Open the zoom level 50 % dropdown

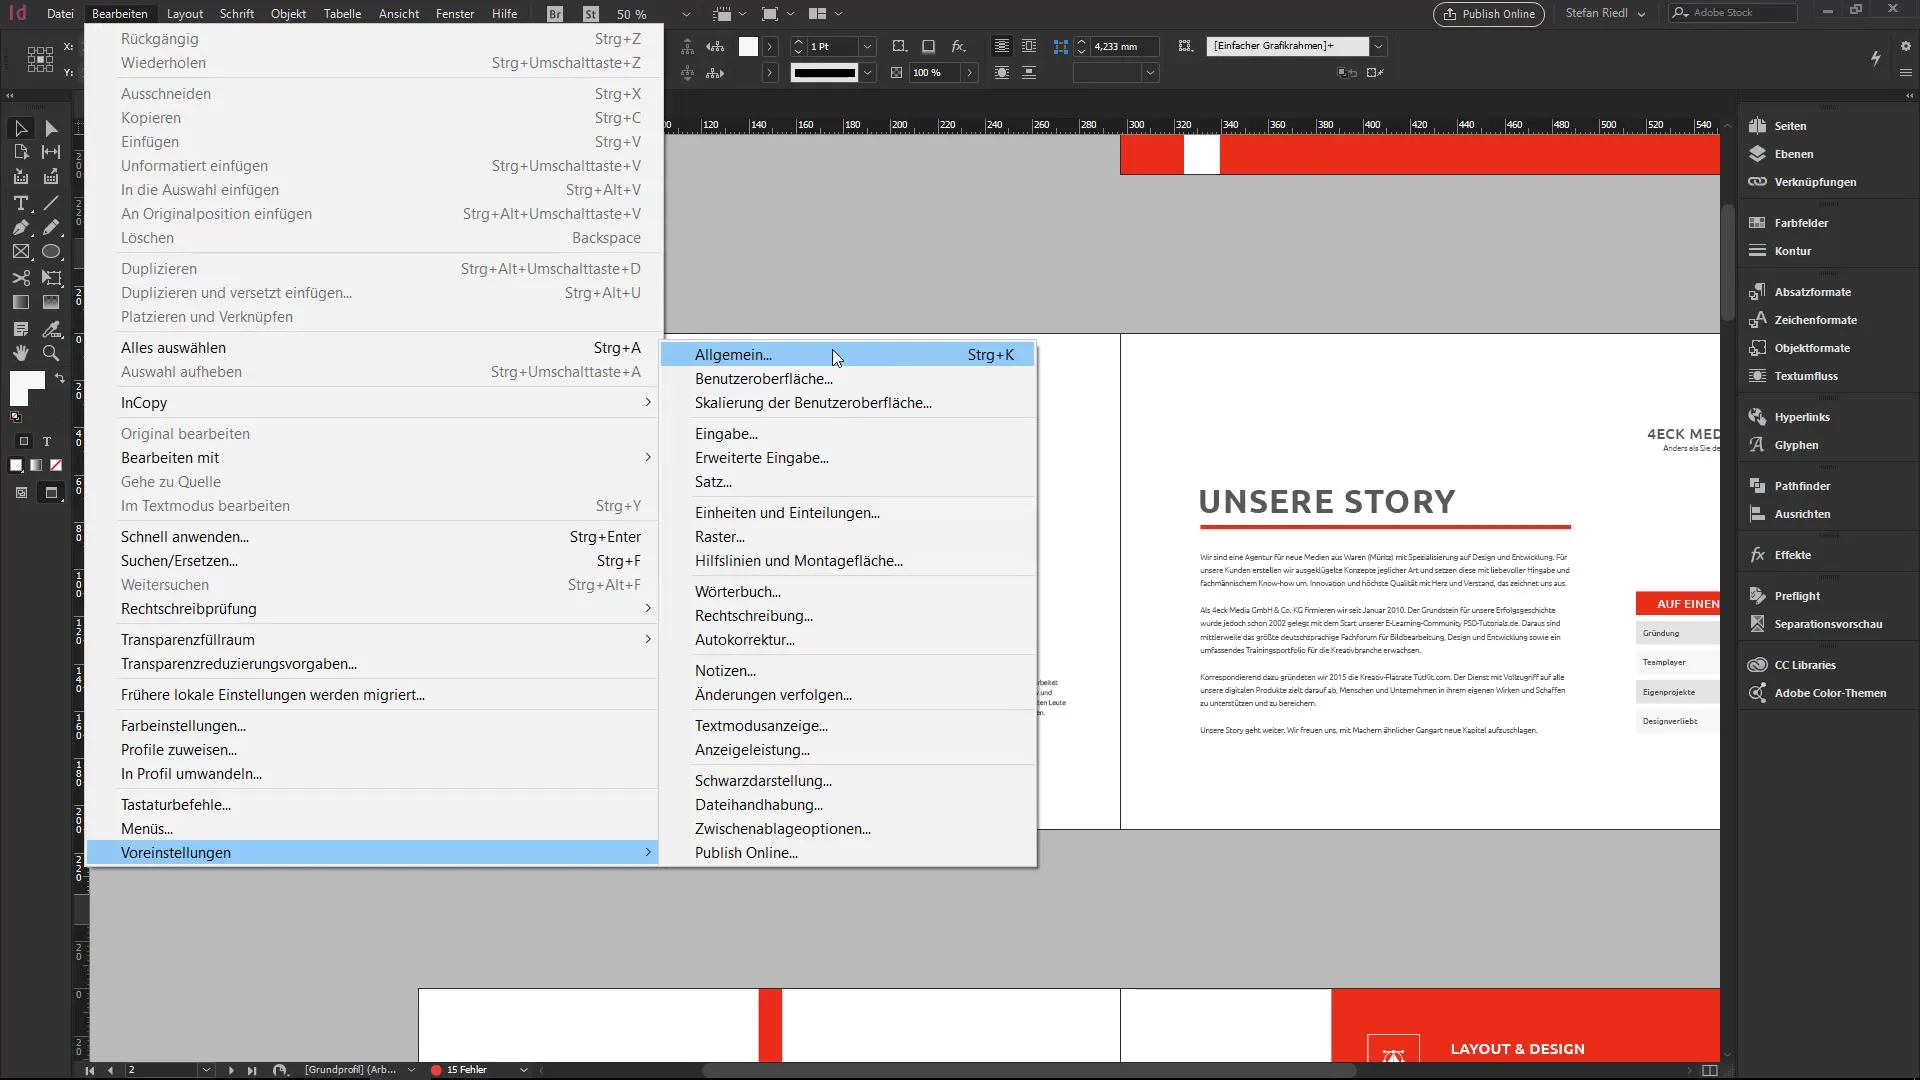click(686, 14)
